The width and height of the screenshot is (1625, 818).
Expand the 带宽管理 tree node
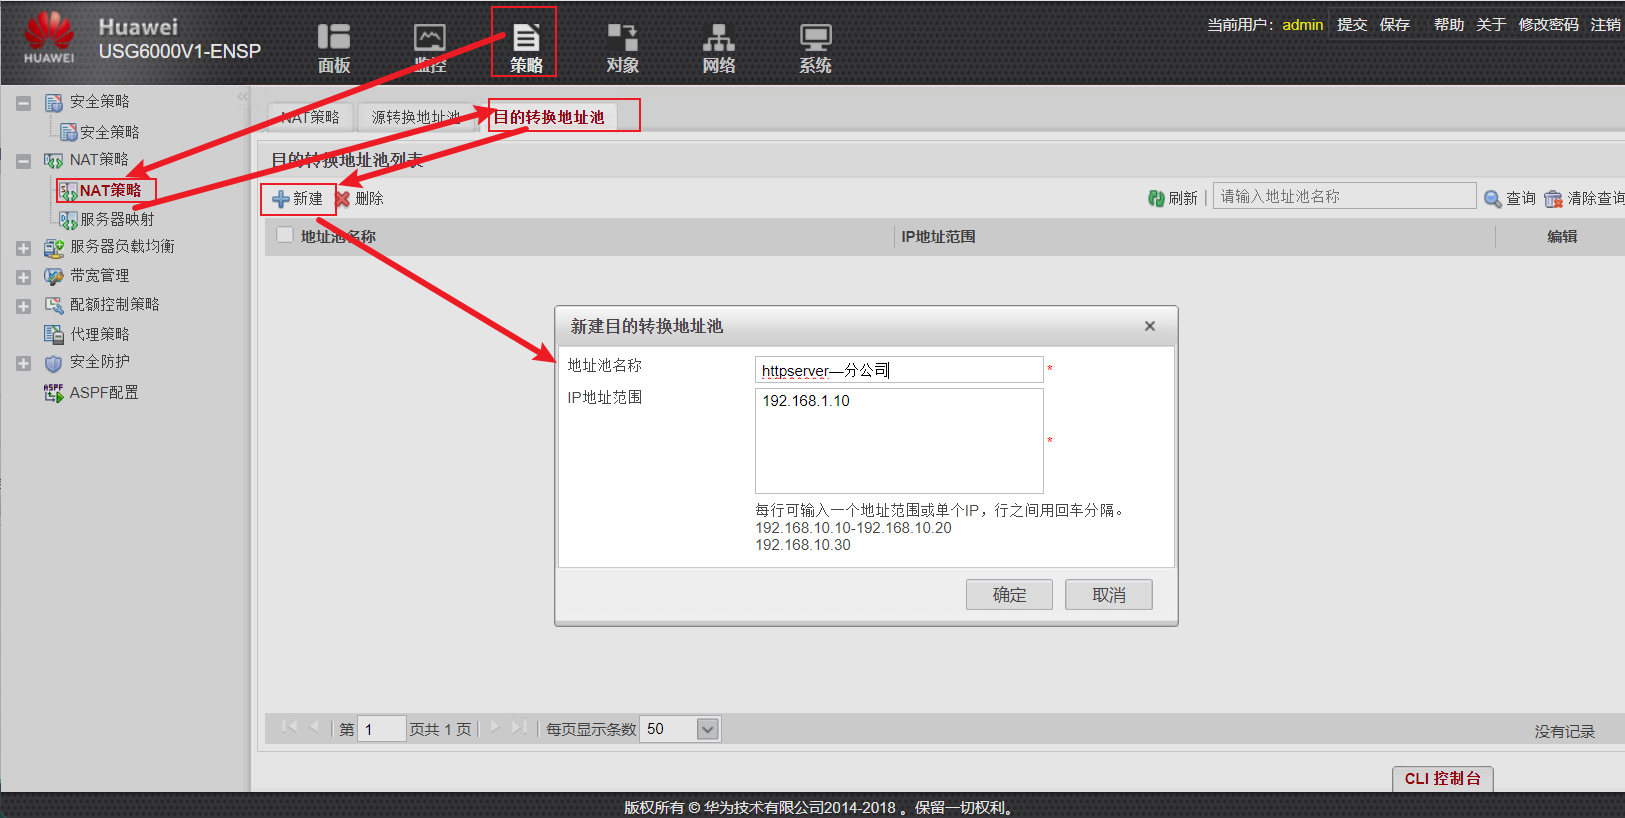(24, 277)
